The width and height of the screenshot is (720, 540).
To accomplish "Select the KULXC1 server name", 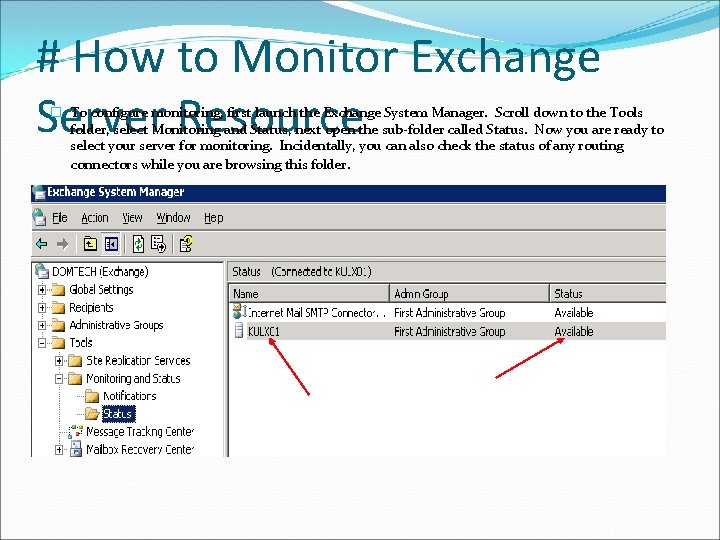I will point(264,331).
